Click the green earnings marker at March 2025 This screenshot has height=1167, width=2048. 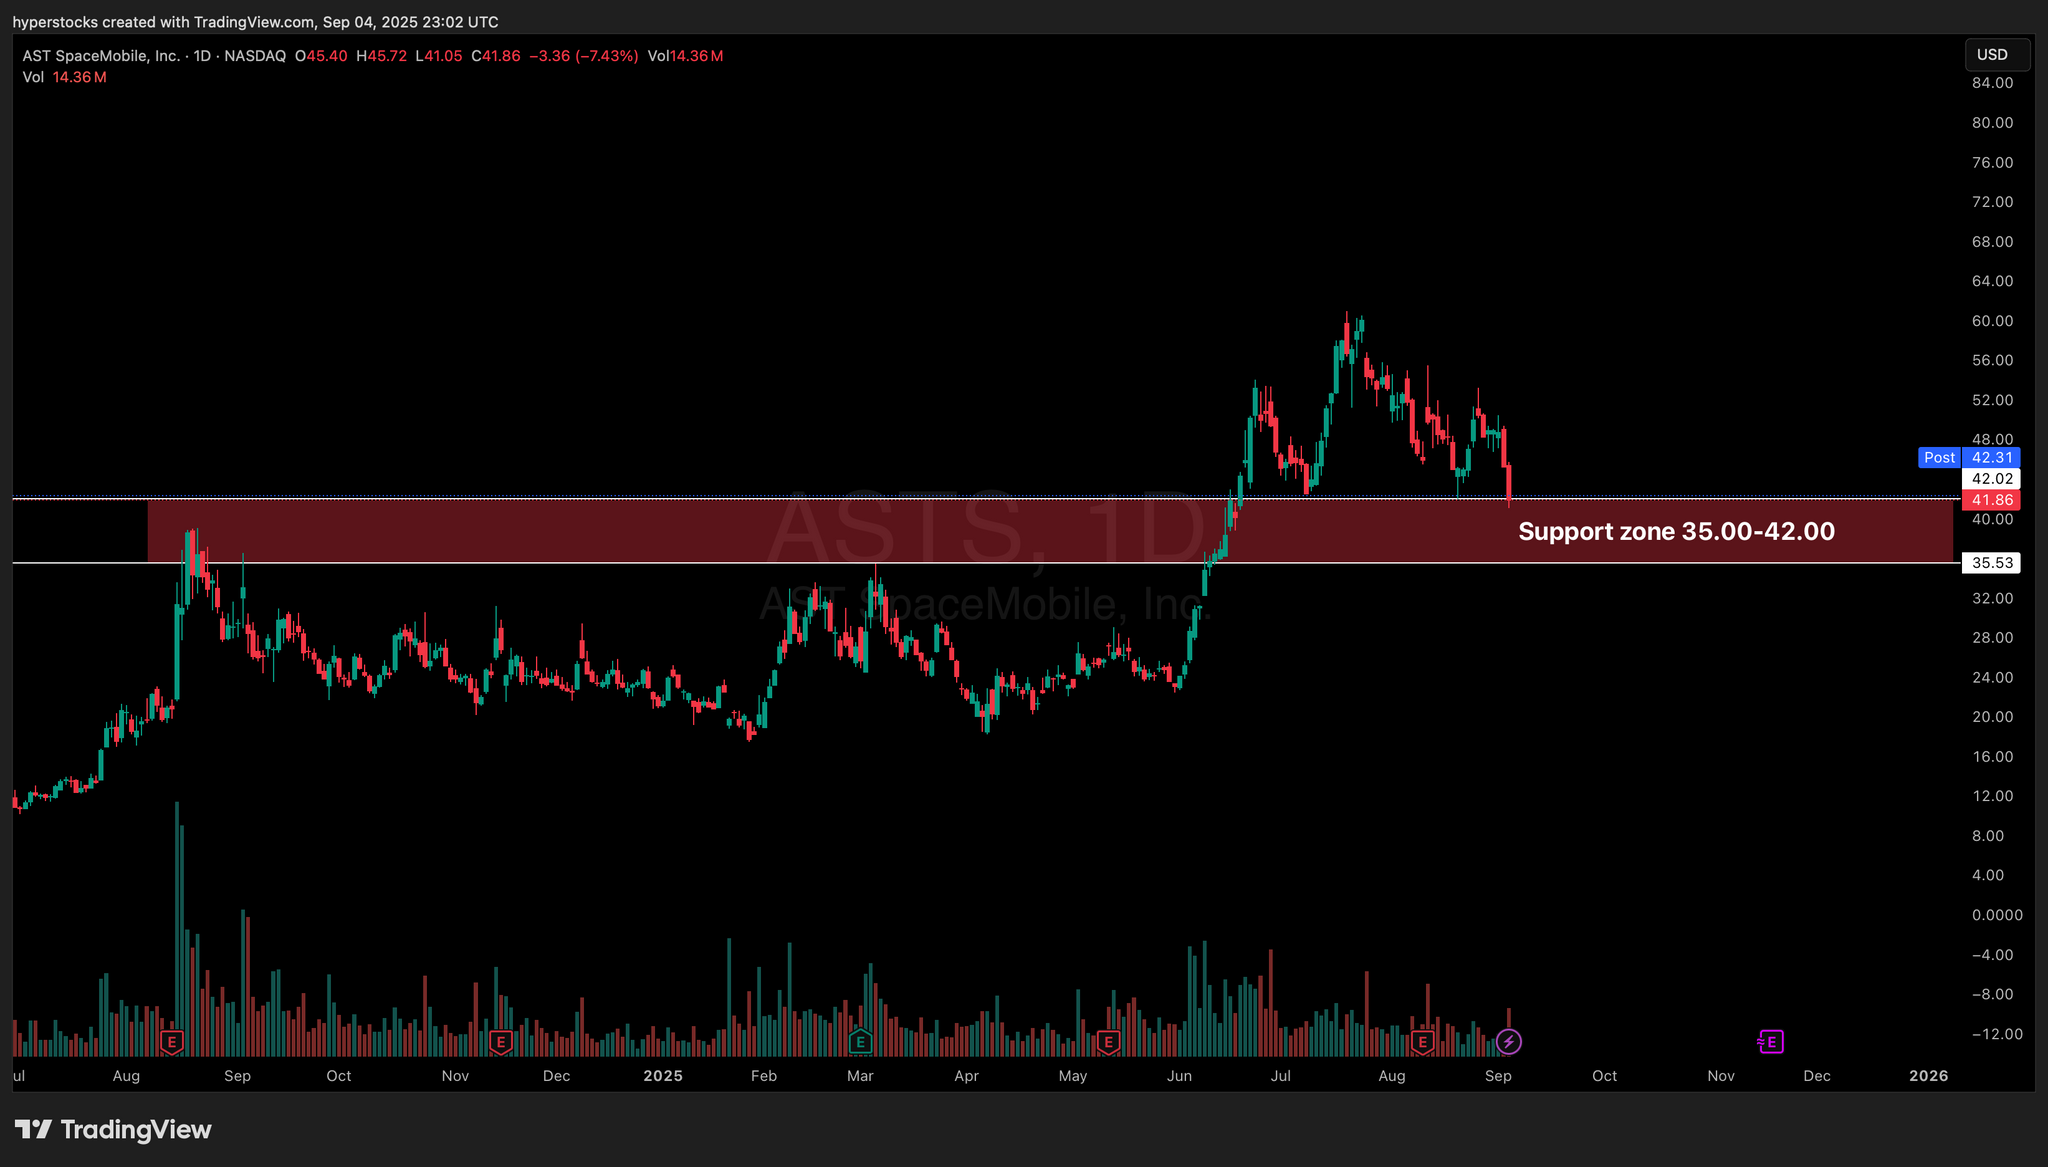pyautogui.click(x=860, y=1042)
